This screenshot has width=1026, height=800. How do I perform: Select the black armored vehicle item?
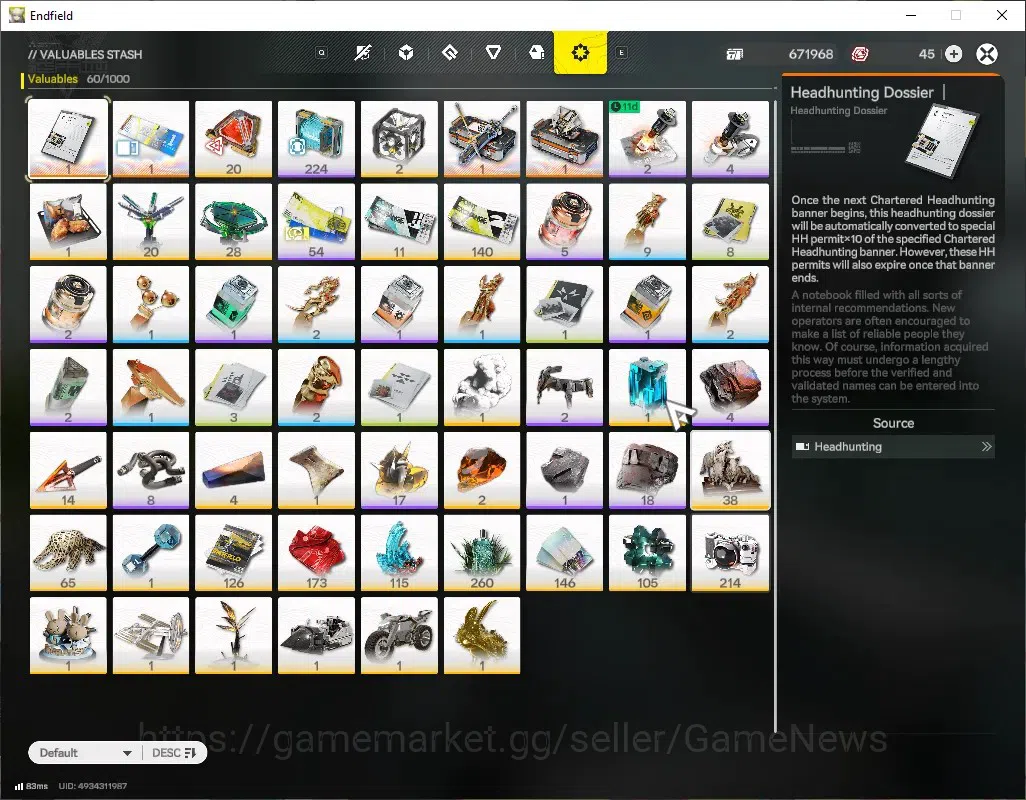coord(316,636)
